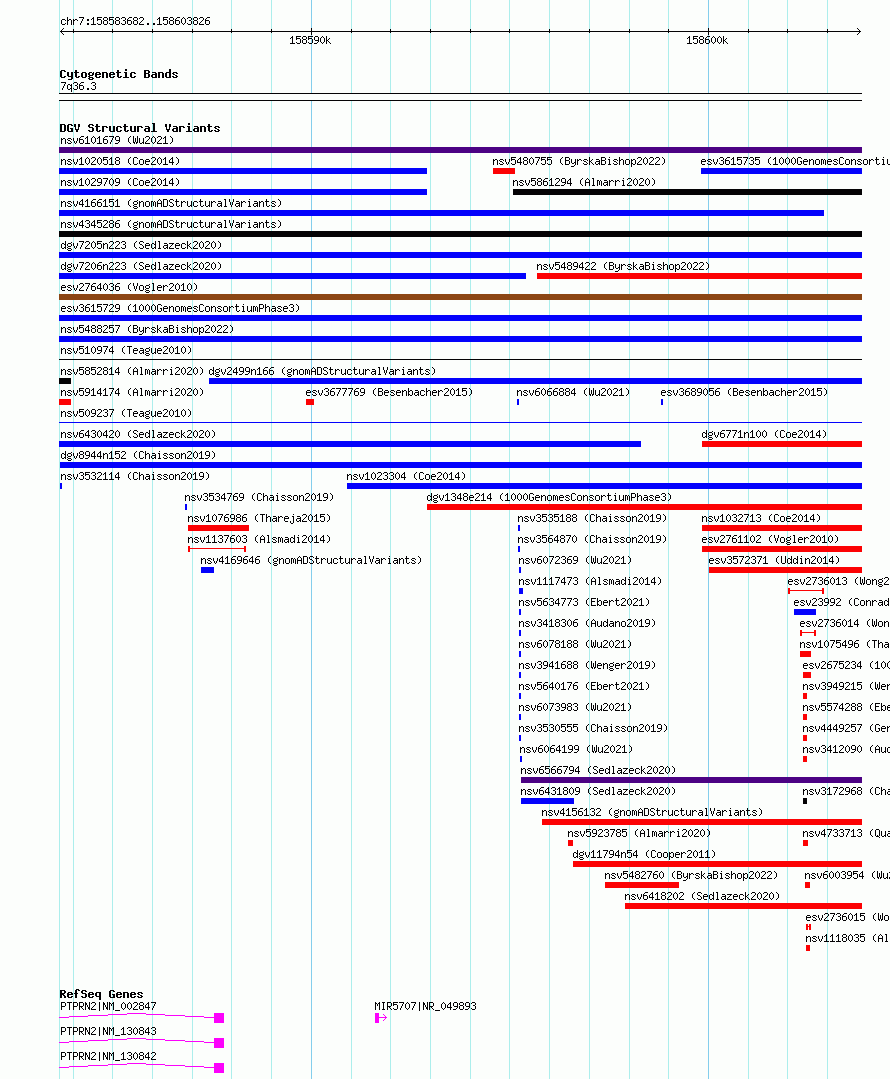Click dgv8944n152 (Chaisson2019) label

(x=138, y=456)
